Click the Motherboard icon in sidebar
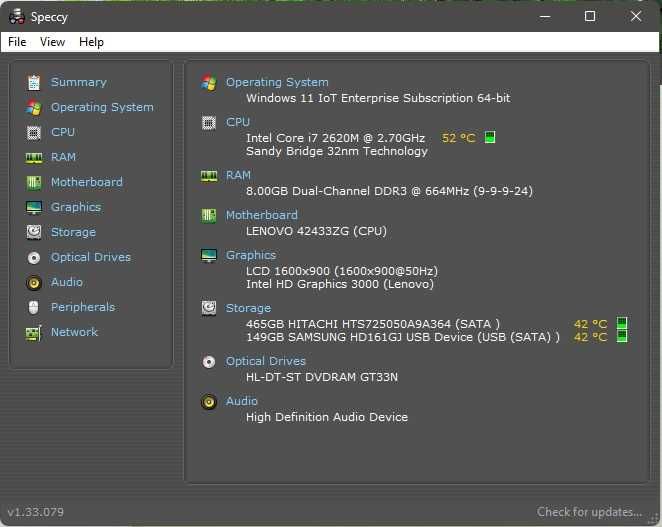This screenshot has height=527, width=662. point(34,182)
